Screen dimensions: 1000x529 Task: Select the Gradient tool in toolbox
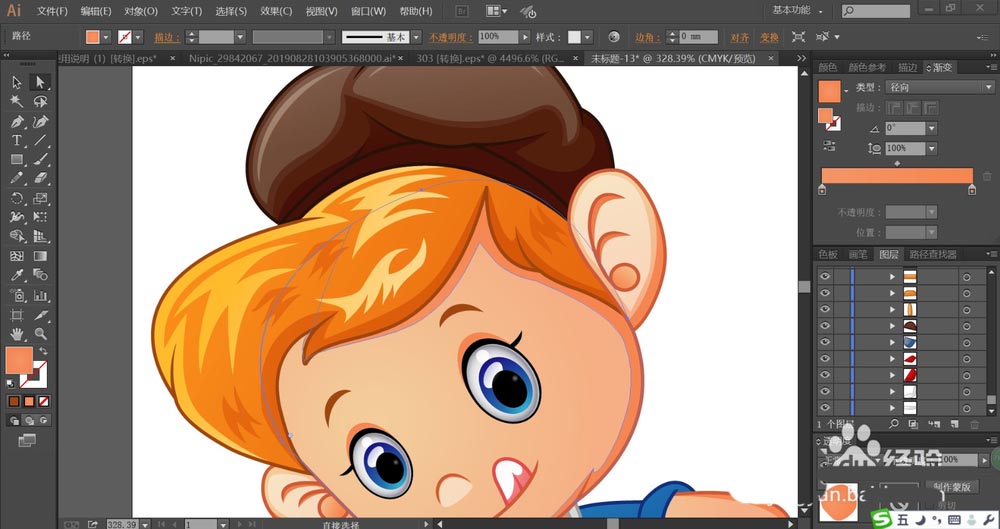coord(40,256)
